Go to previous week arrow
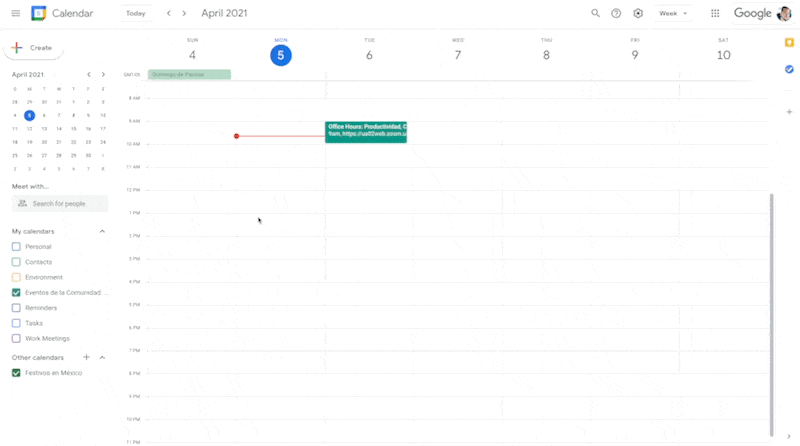The image size is (800, 446). 169,13
